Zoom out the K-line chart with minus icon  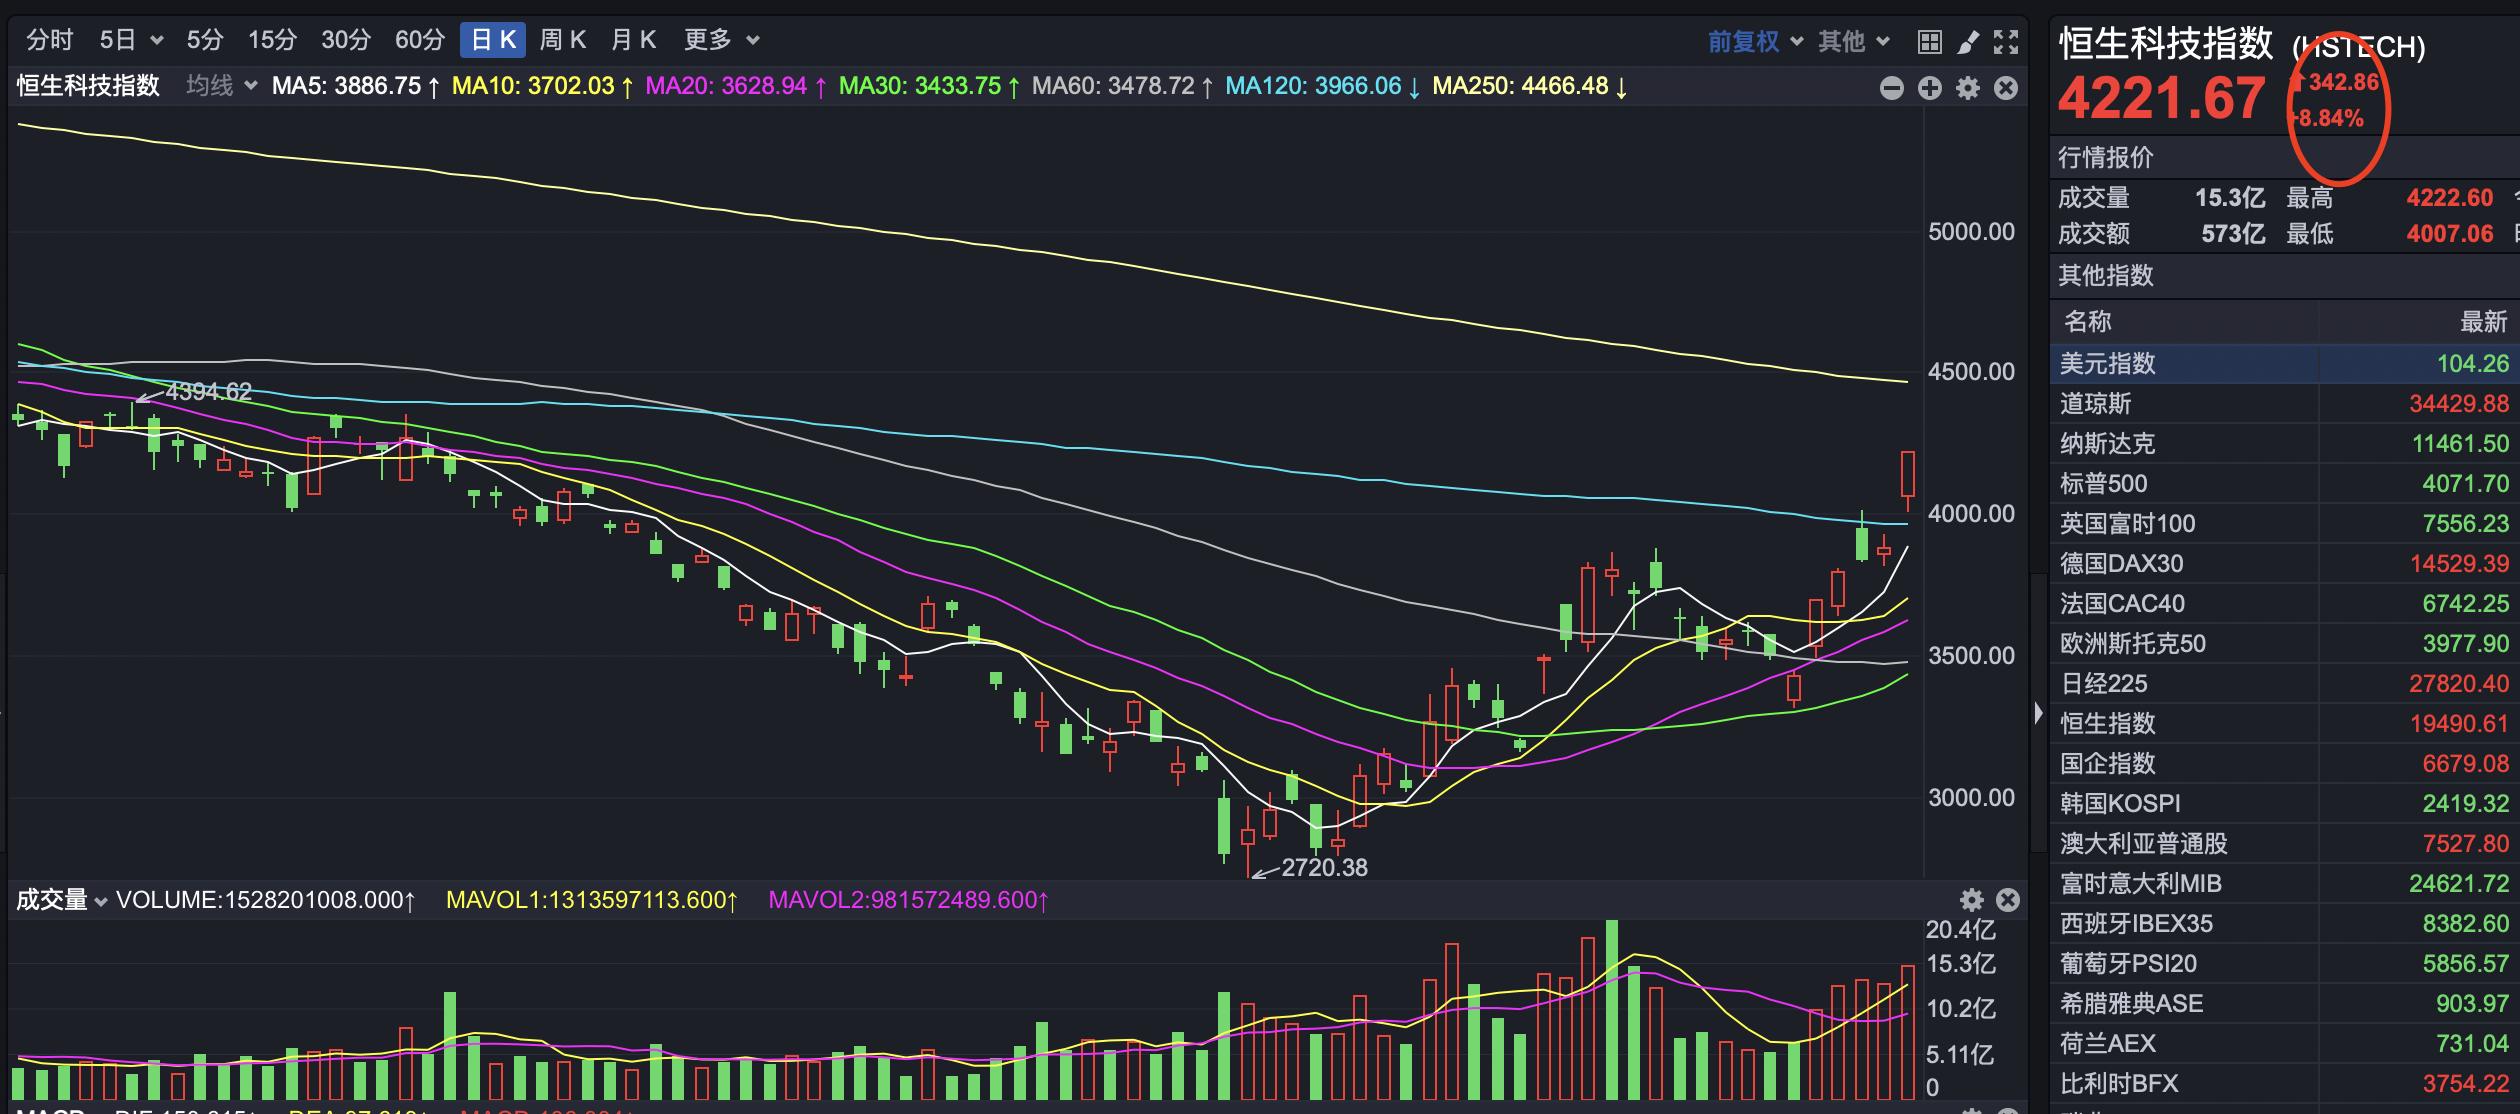click(x=1891, y=88)
